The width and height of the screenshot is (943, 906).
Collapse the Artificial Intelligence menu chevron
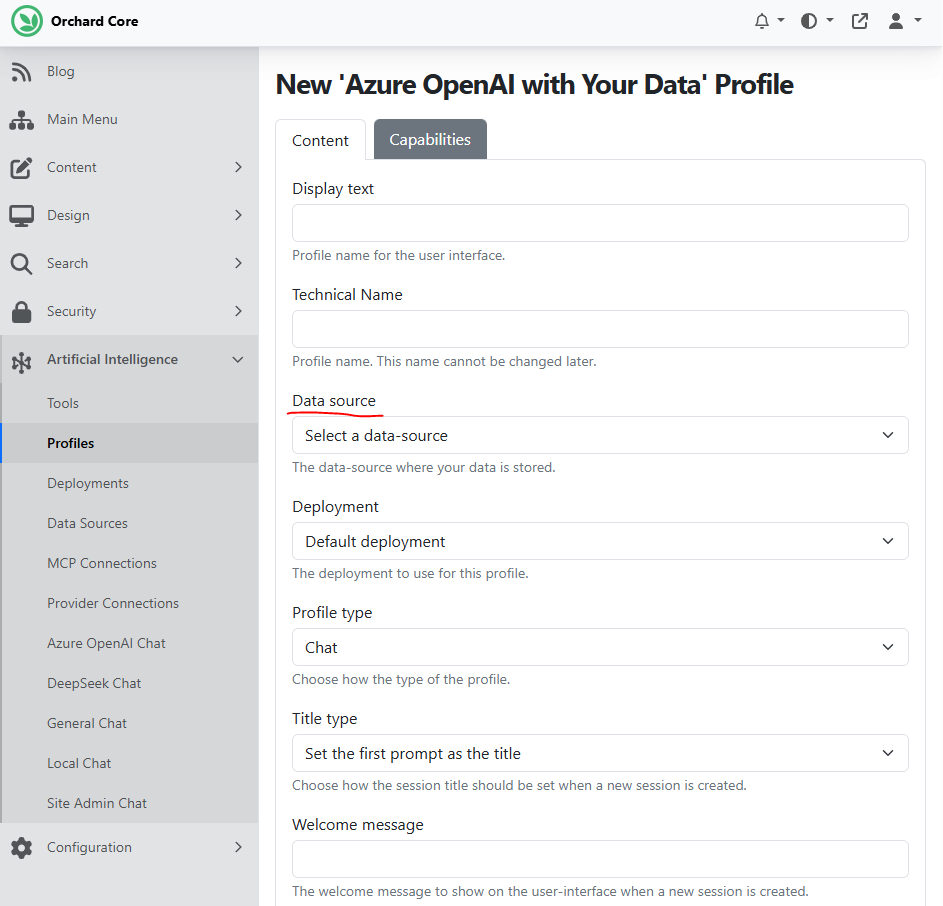238,360
